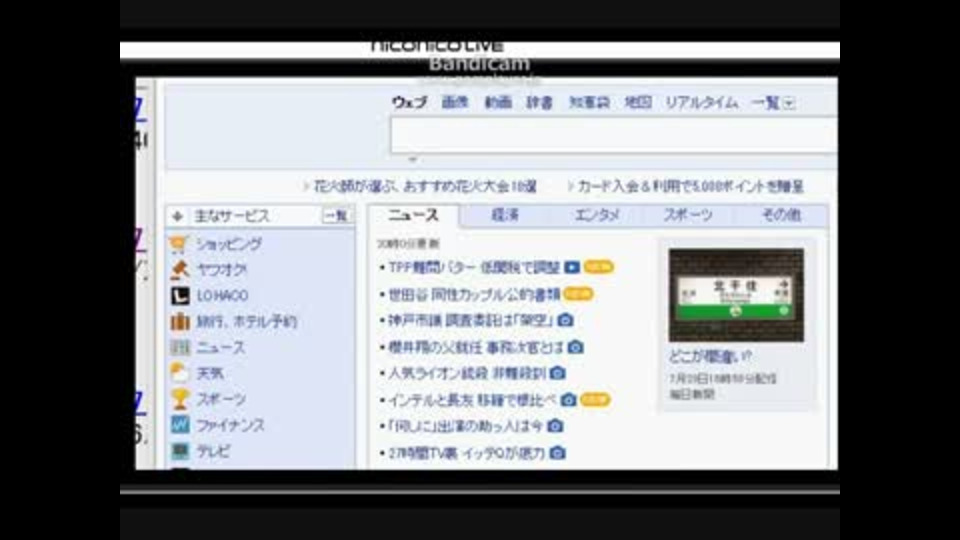
Task: Open the 花火師が選ぶ花火大会 promo link
Action: [426, 186]
